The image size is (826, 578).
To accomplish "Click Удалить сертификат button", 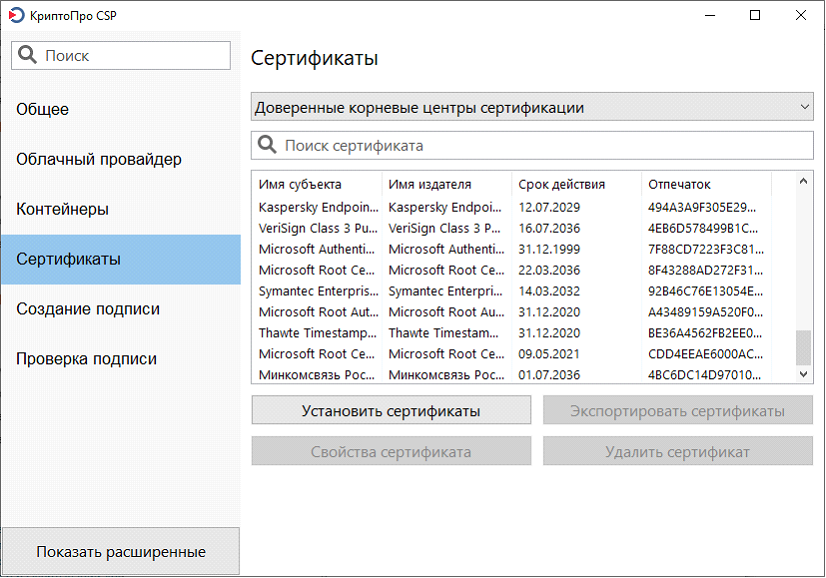I will click(677, 451).
